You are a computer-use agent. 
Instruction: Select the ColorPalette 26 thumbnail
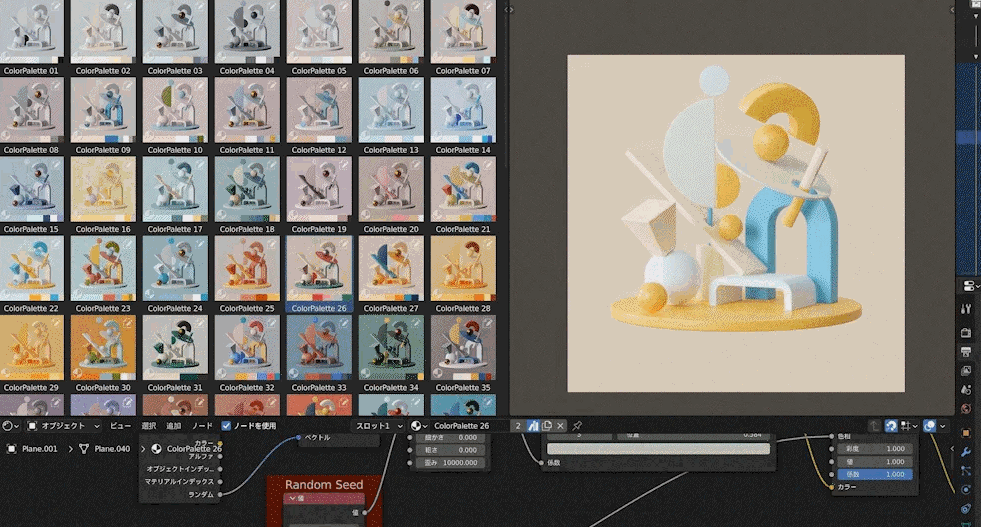pos(319,268)
